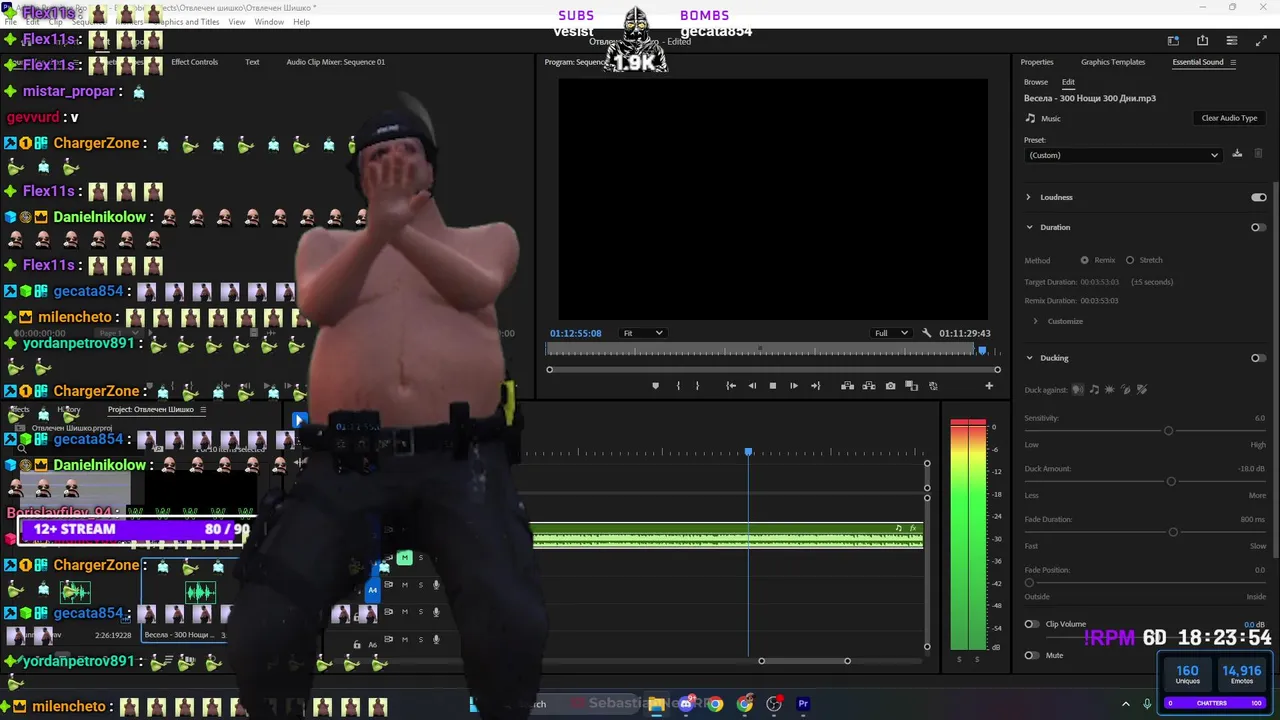Image resolution: width=1280 pixels, height=720 pixels.
Task: Toggle the Duration switch
Action: [1259, 227]
